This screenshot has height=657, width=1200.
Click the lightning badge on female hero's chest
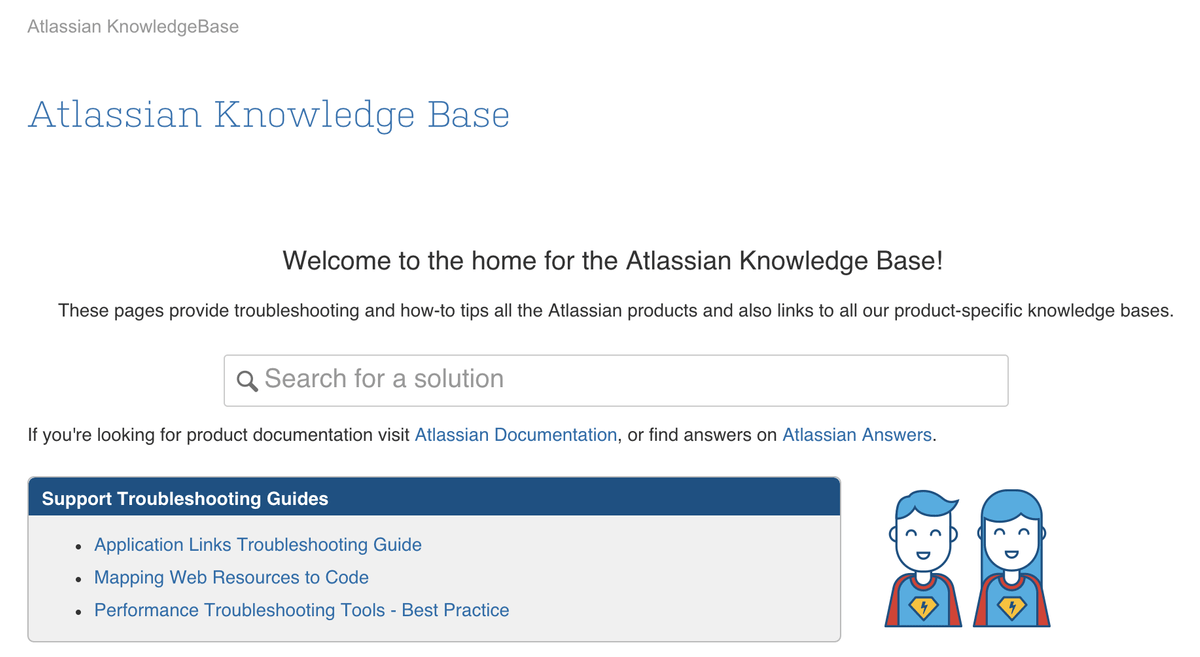coord(1012,607)
